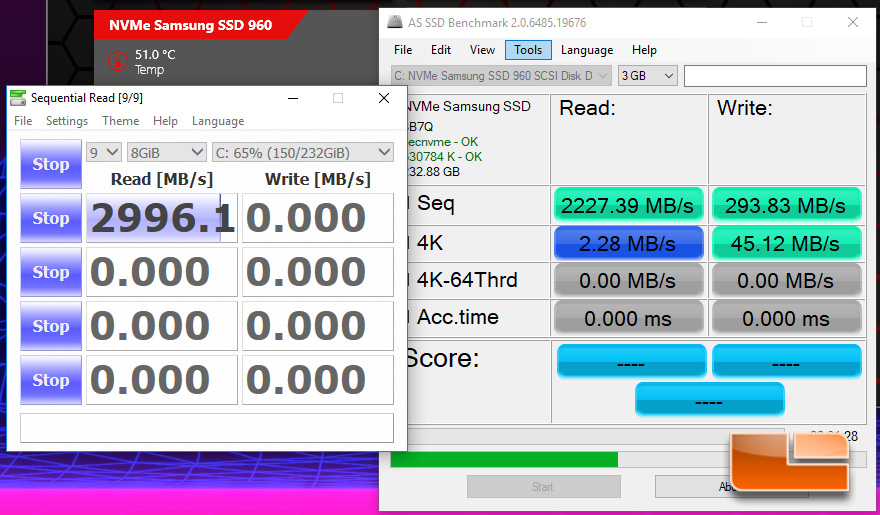Click the empty text field in AS SSD toolbar
The width and height of the screenshot is (880, 515).
pyautogui.click(x=775, y=76)
